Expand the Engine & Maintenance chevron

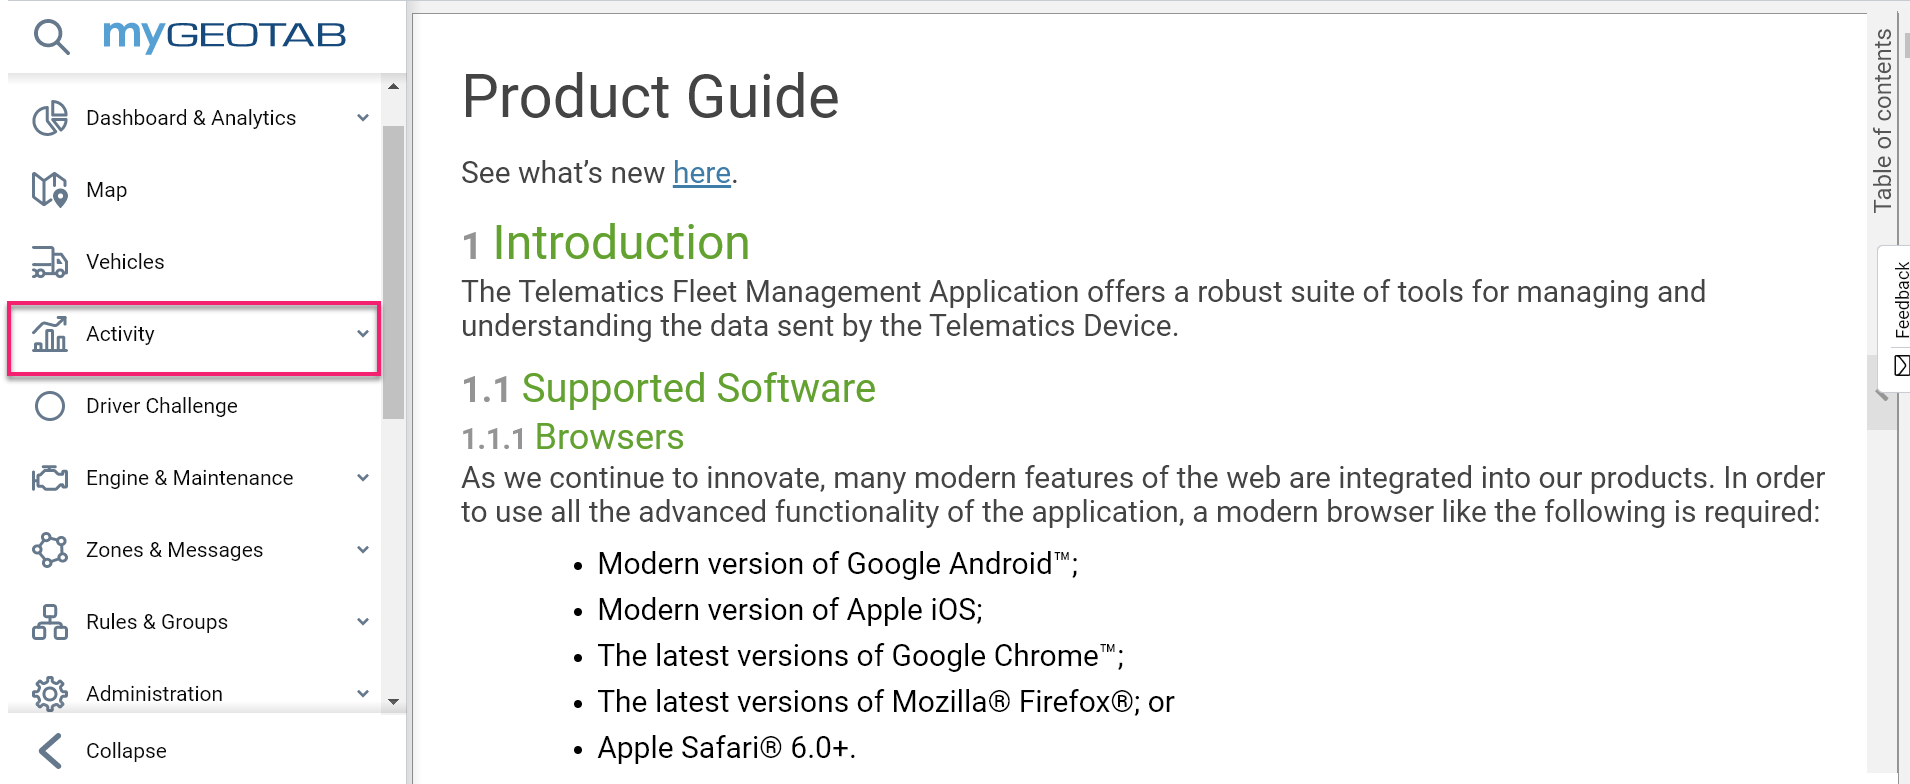click(363, 478)
